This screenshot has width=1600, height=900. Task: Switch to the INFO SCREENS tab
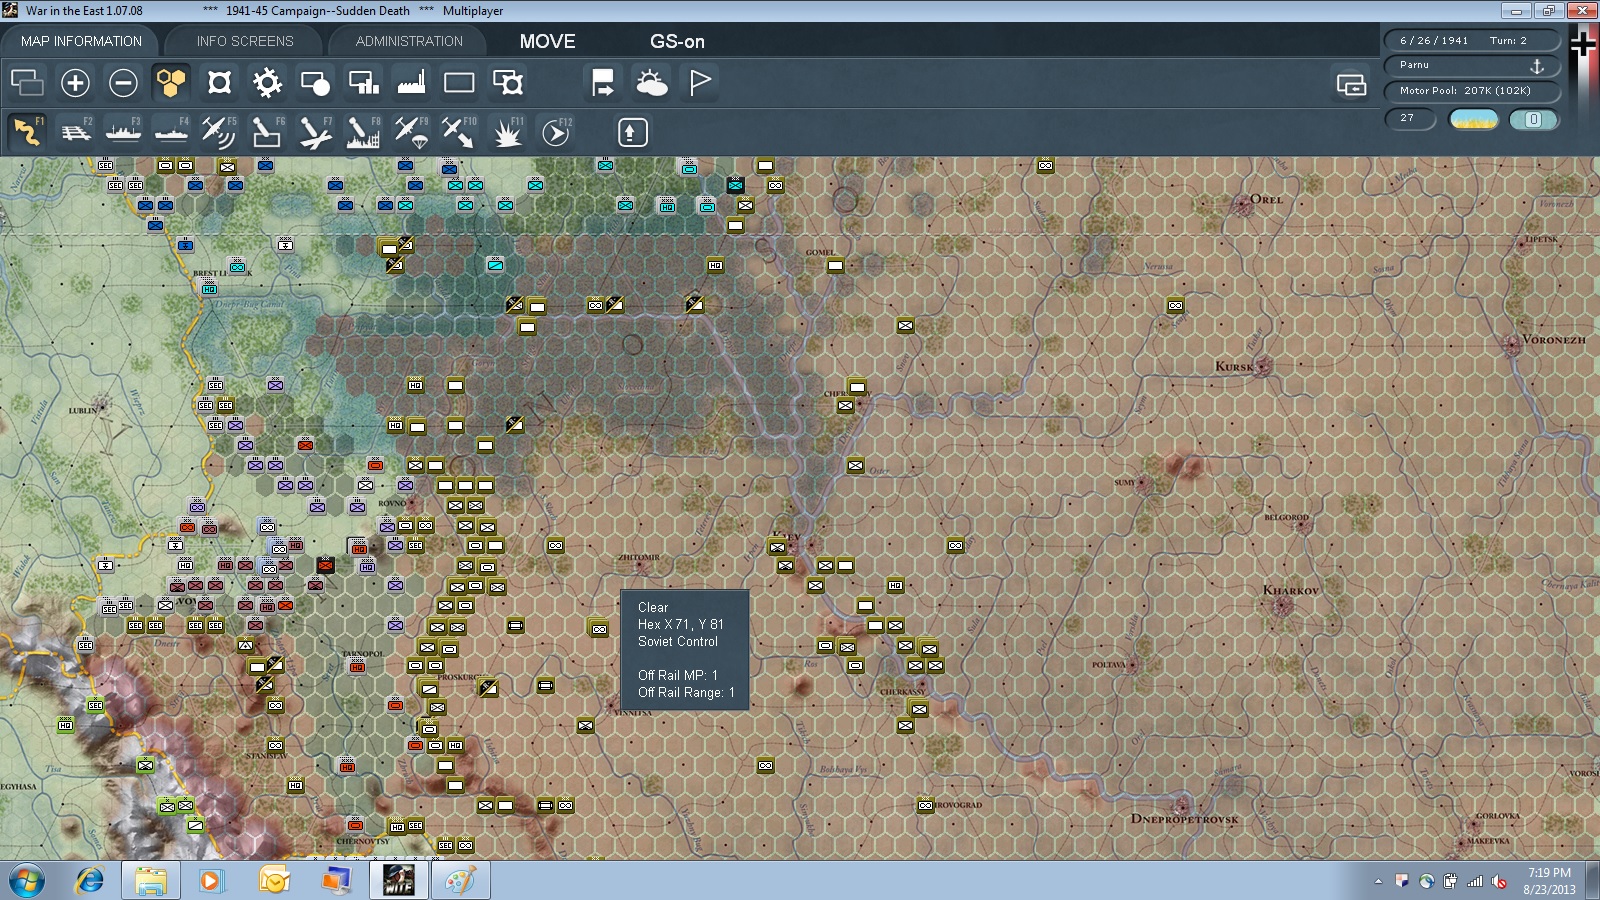click(x=245, y=41)
